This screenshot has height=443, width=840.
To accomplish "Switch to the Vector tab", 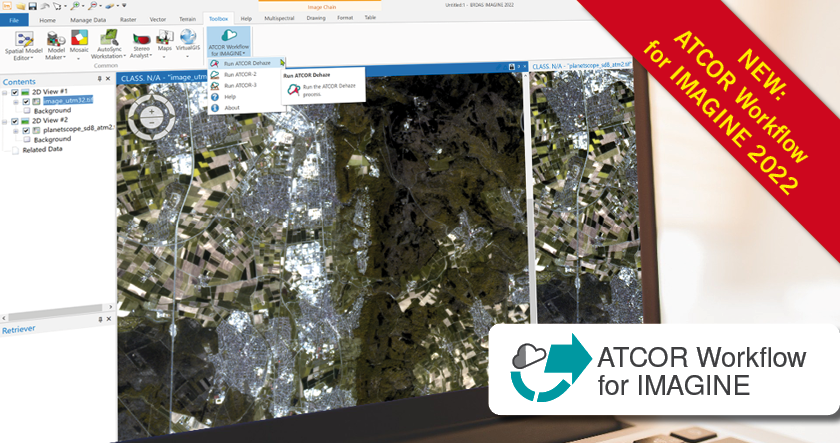I will tap(158, 19).
